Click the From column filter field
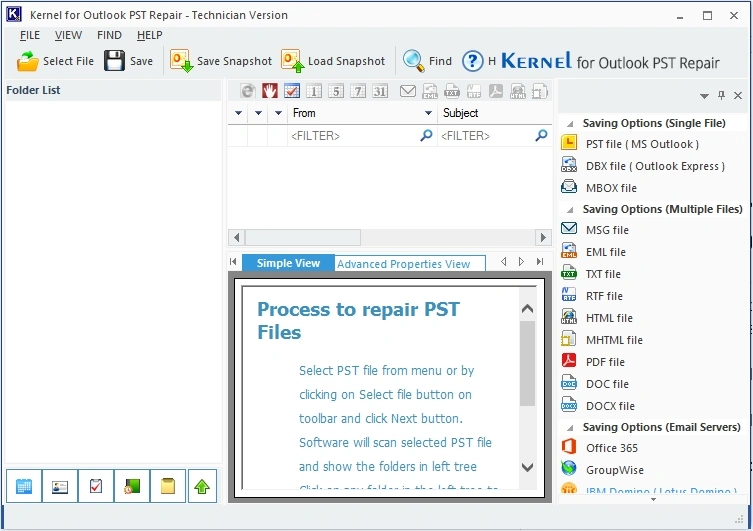753x531 pixels. pyautogui.click(x=361, y=136)
